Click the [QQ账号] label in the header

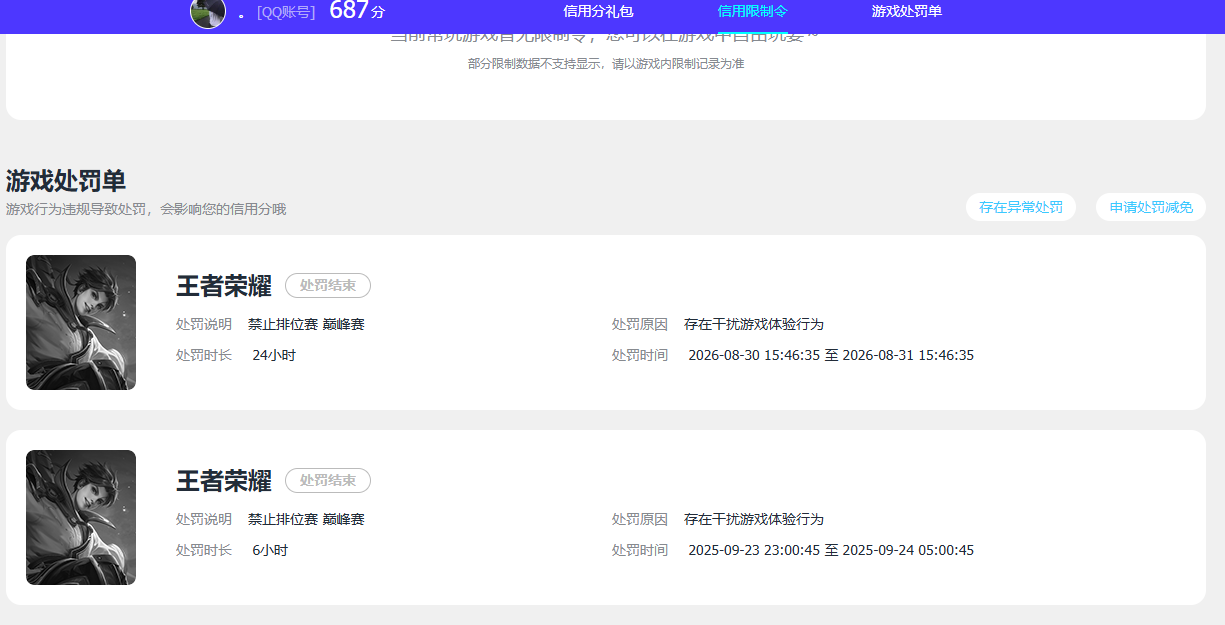[x=286, y=12]
